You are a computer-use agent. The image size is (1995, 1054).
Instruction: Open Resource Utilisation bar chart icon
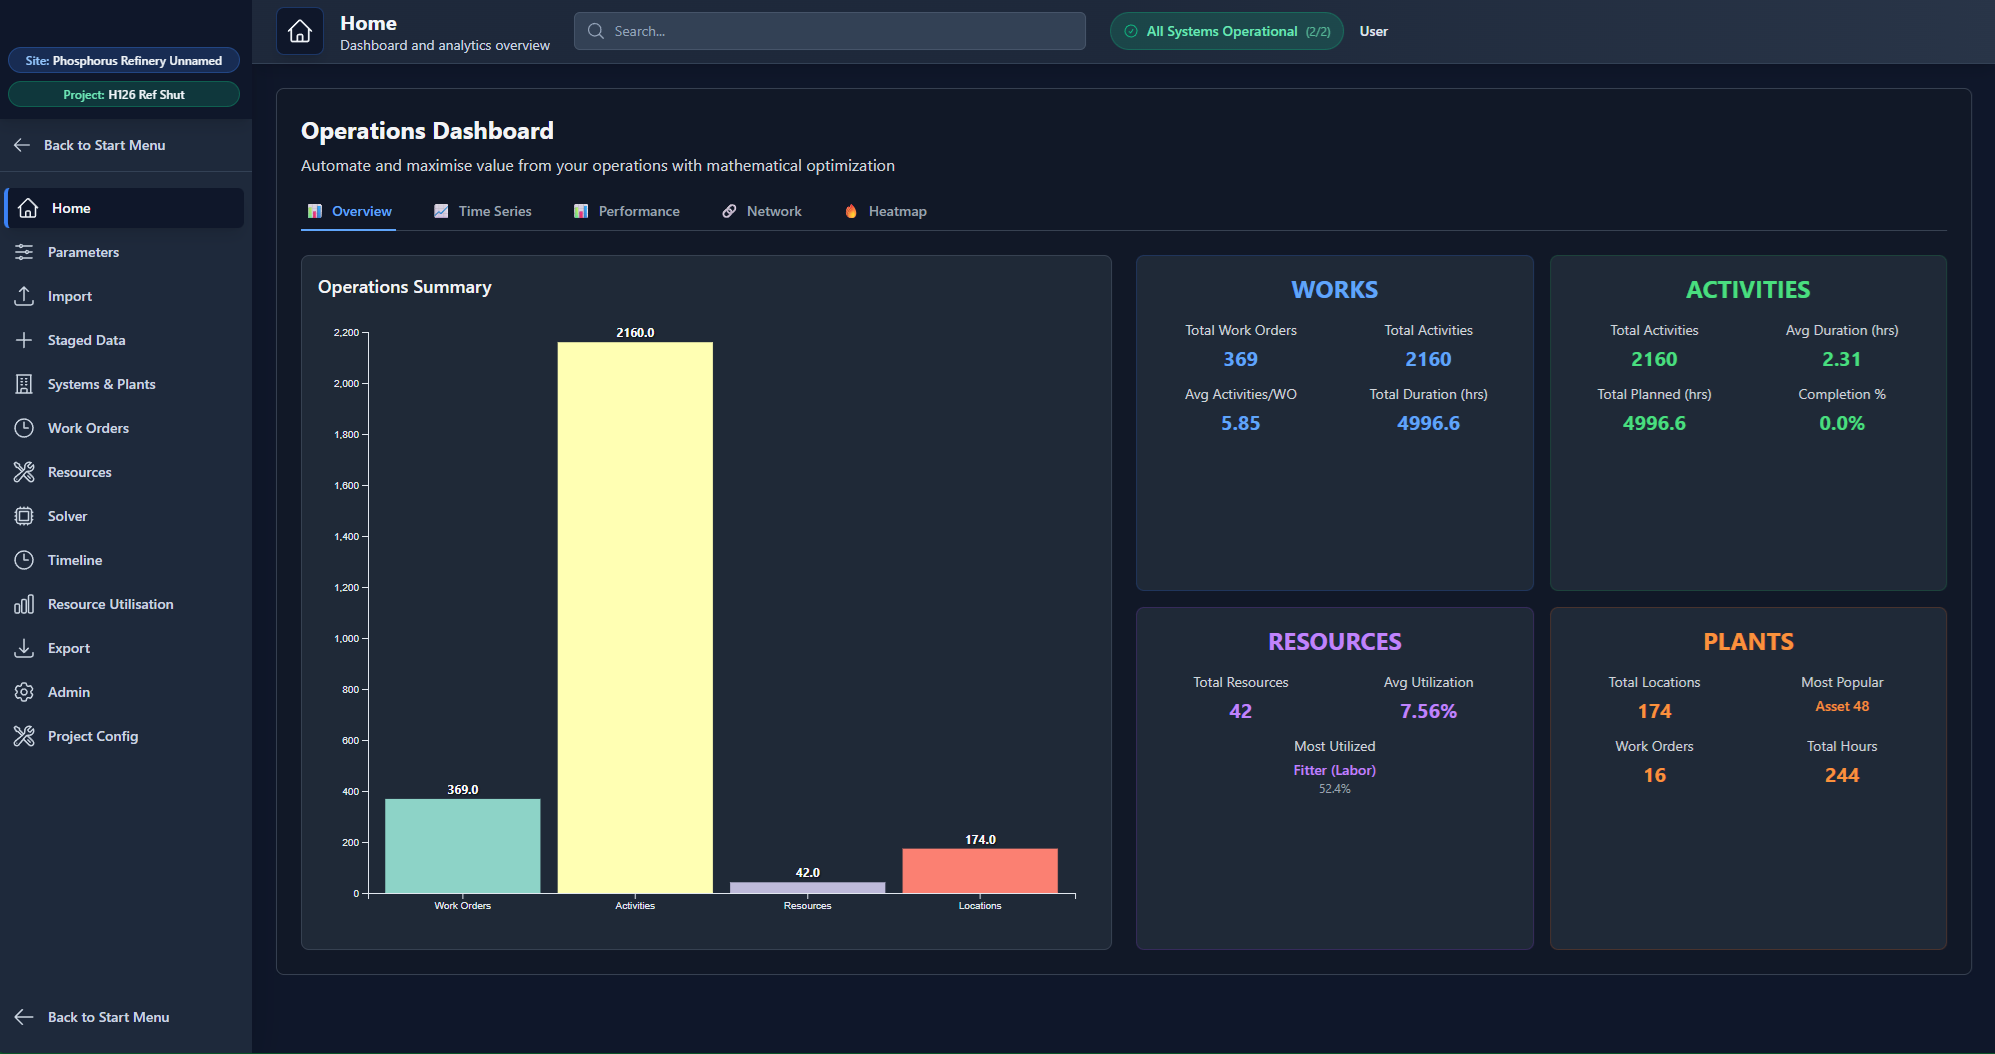click(x=24, y=604)
